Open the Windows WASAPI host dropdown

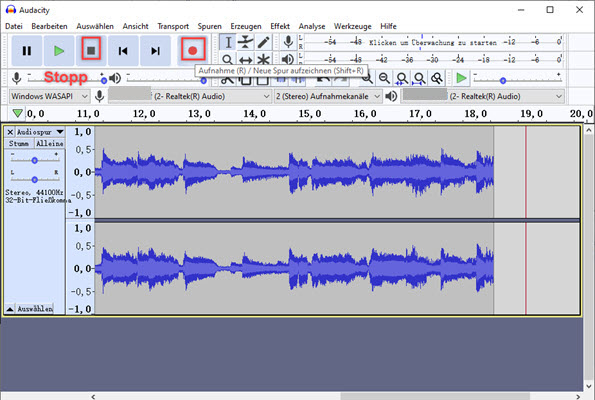tap(49, 96)
